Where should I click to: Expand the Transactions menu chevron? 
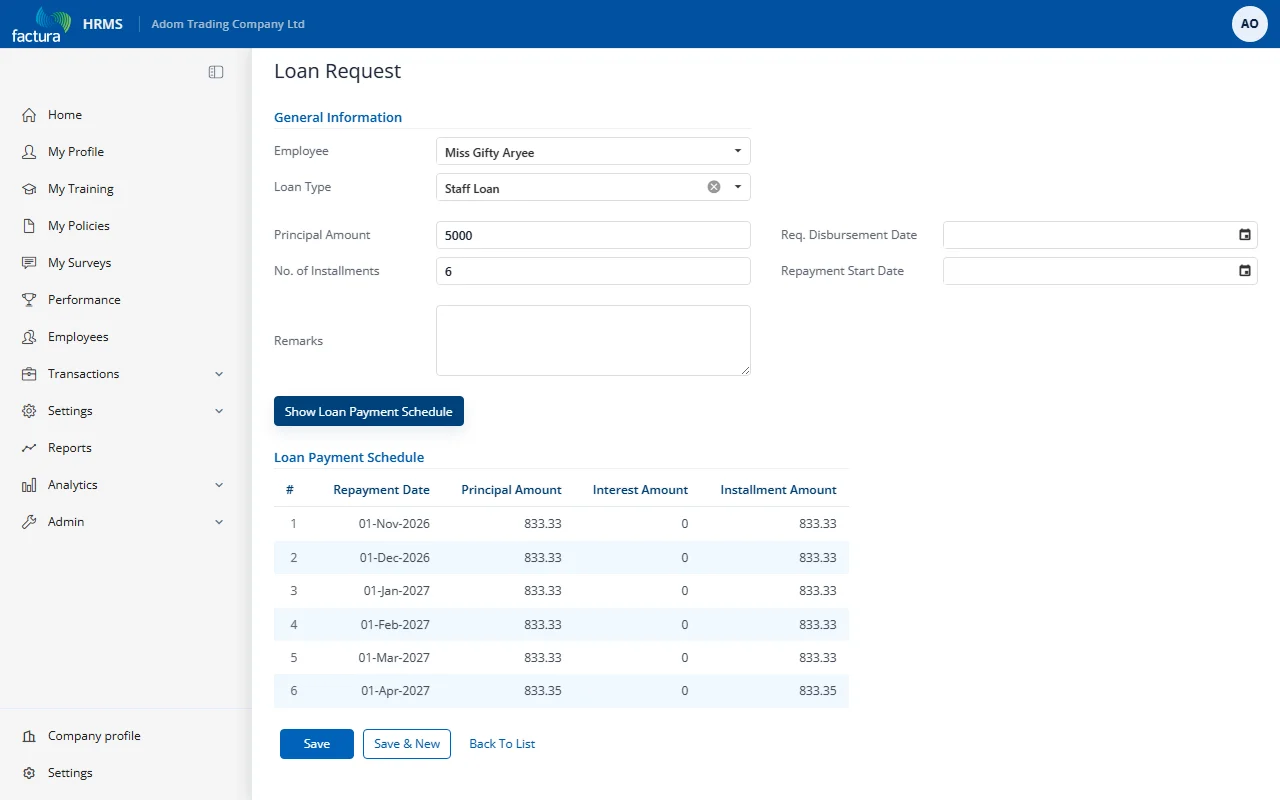[219, 374]
